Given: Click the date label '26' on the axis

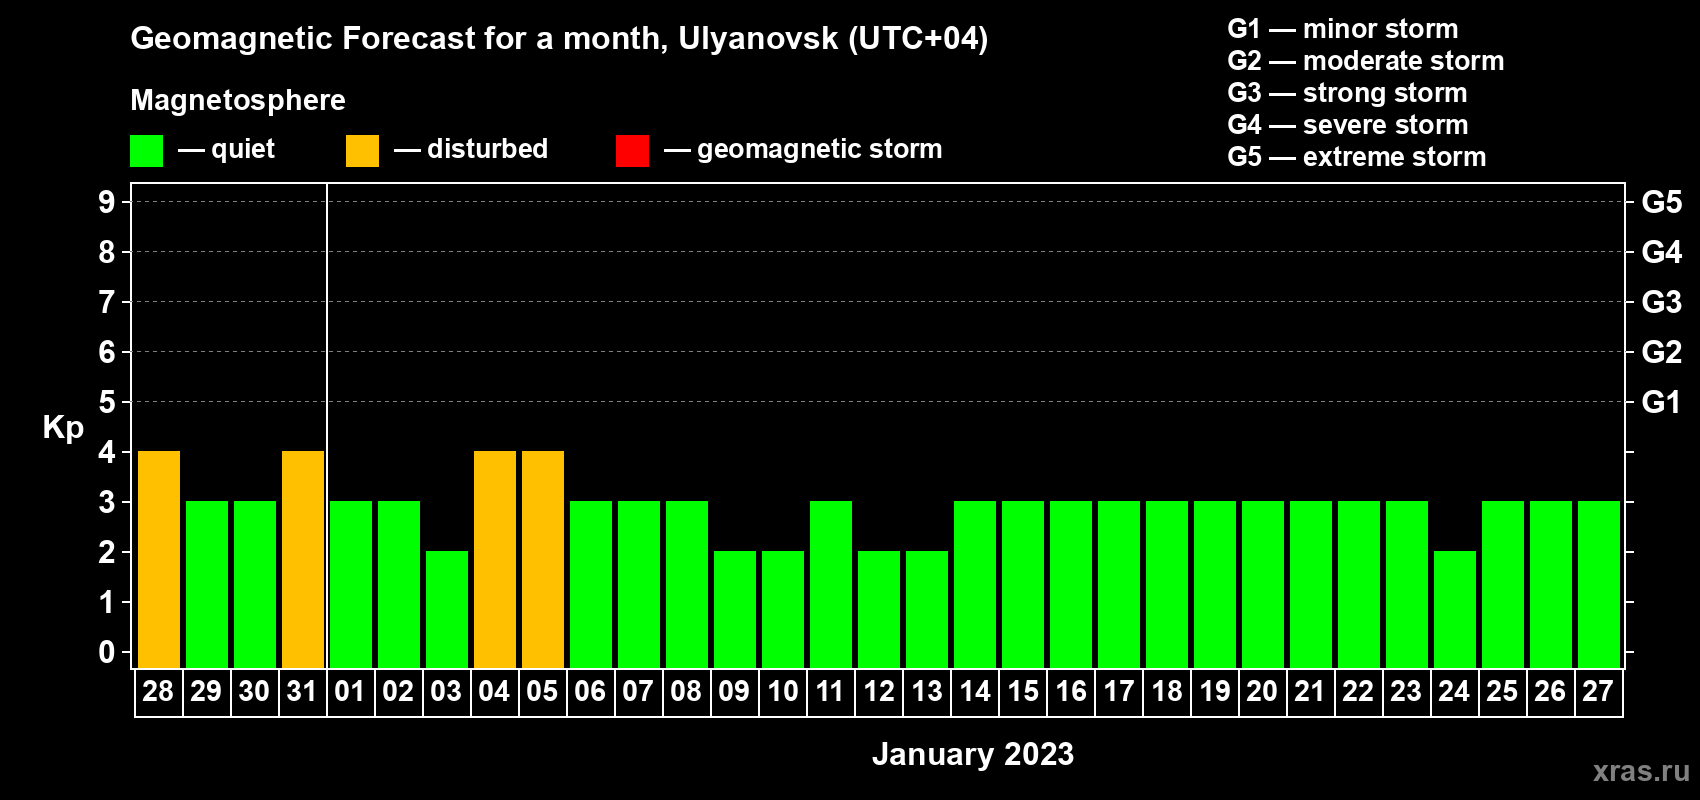Looking at the screenshot, I should tap(1550, 692).
